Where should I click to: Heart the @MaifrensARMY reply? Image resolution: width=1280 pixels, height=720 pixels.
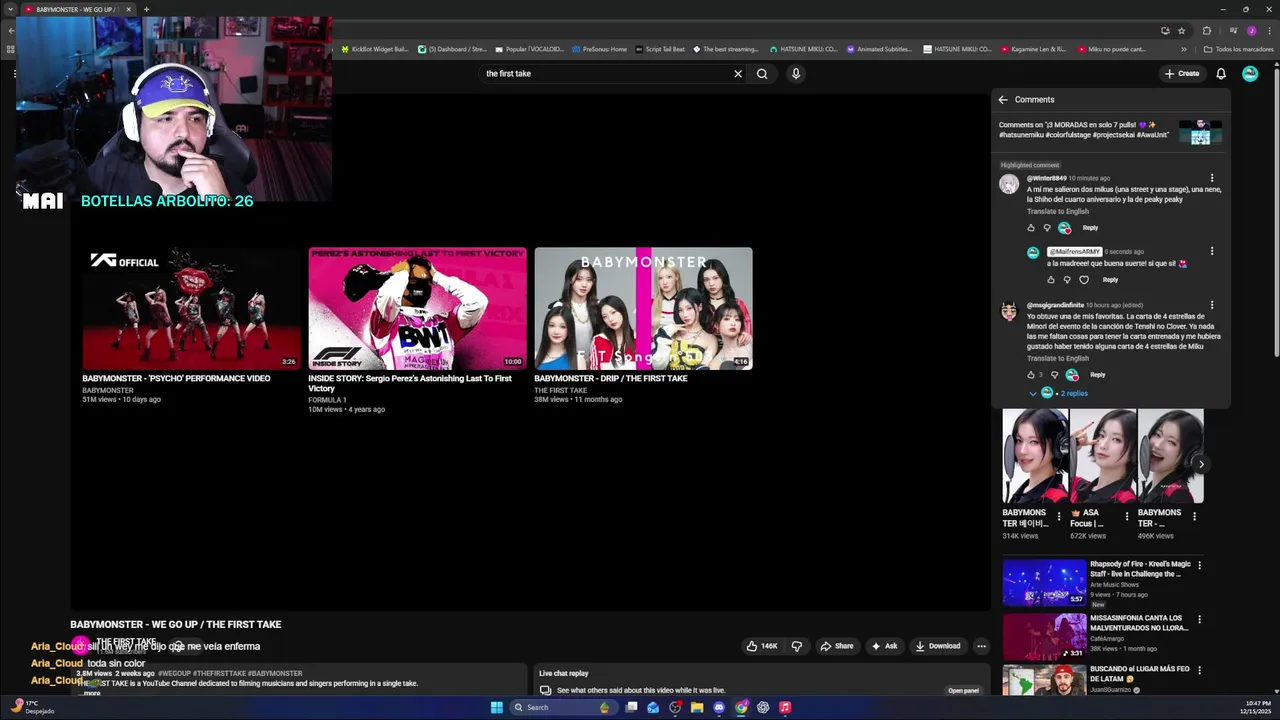click(1083, 280)
